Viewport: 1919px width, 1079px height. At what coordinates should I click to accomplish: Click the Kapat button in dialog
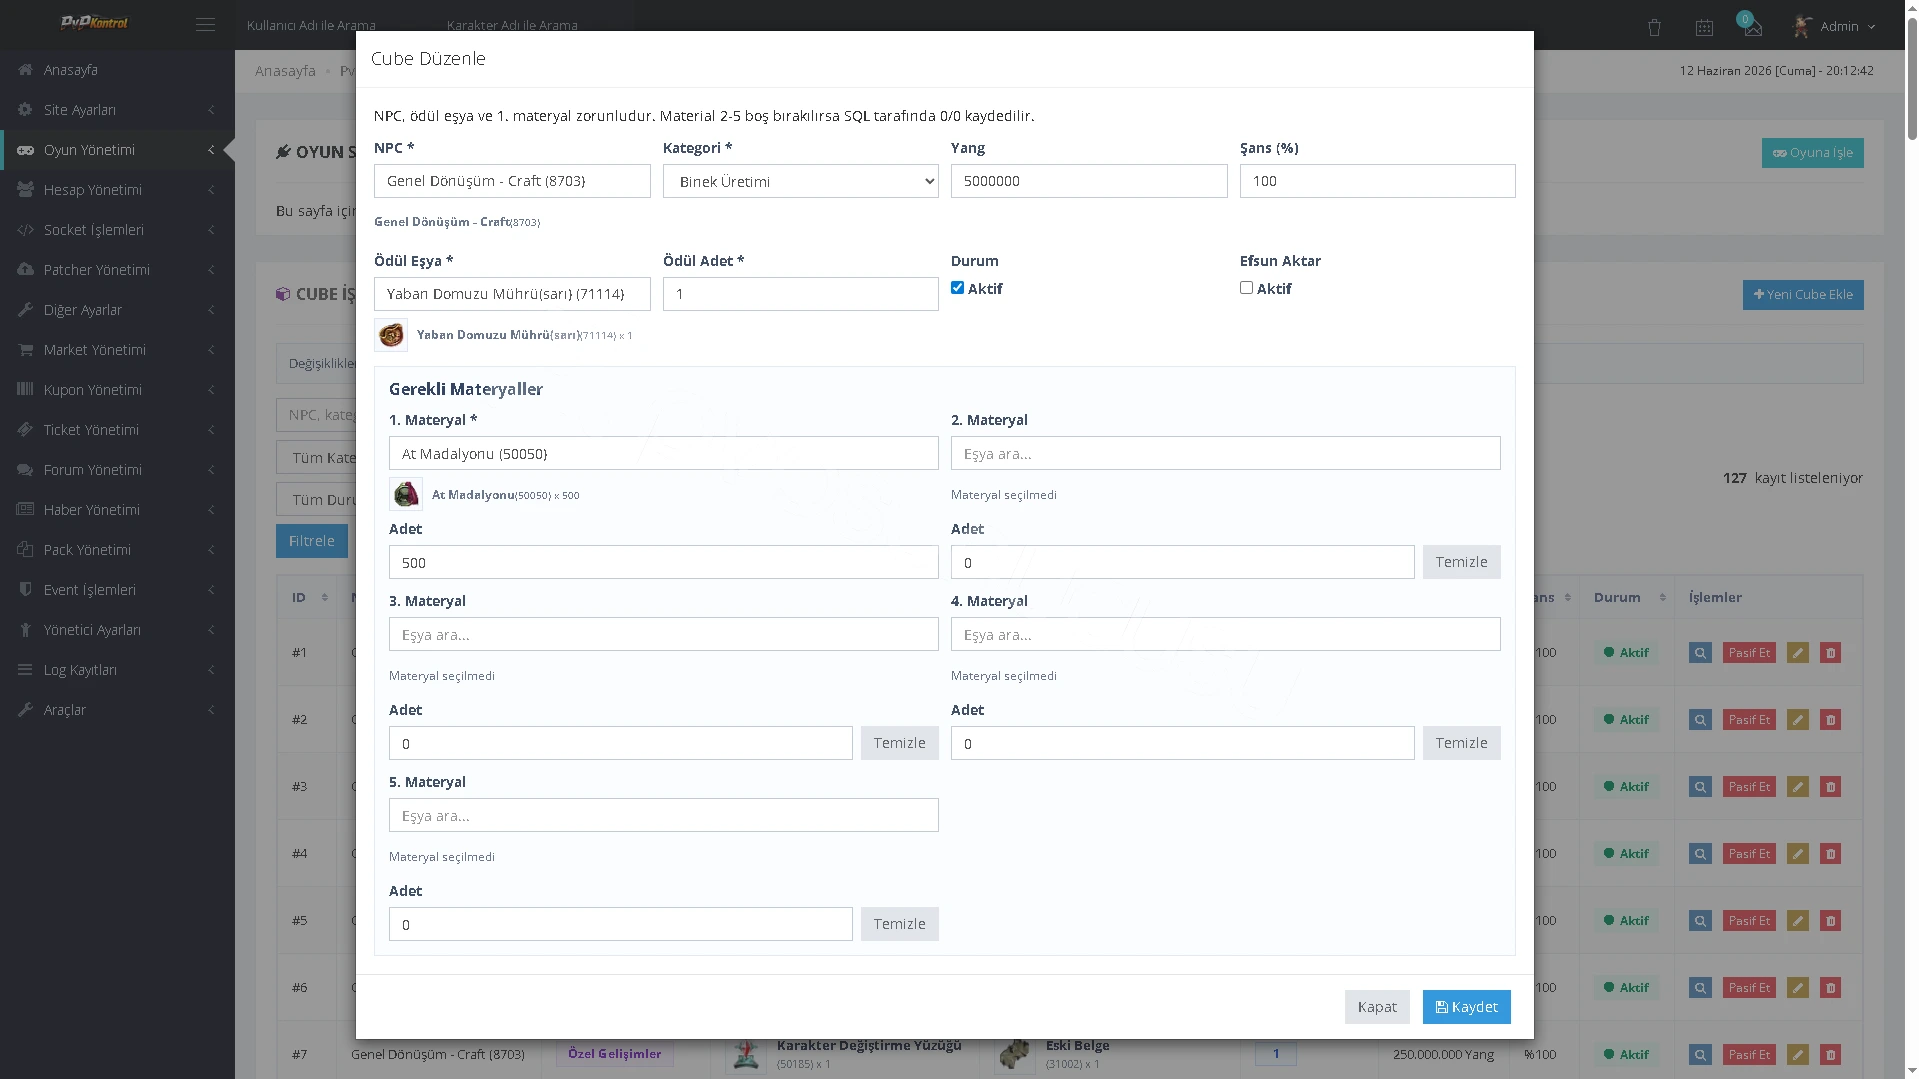(1377, 1007)
